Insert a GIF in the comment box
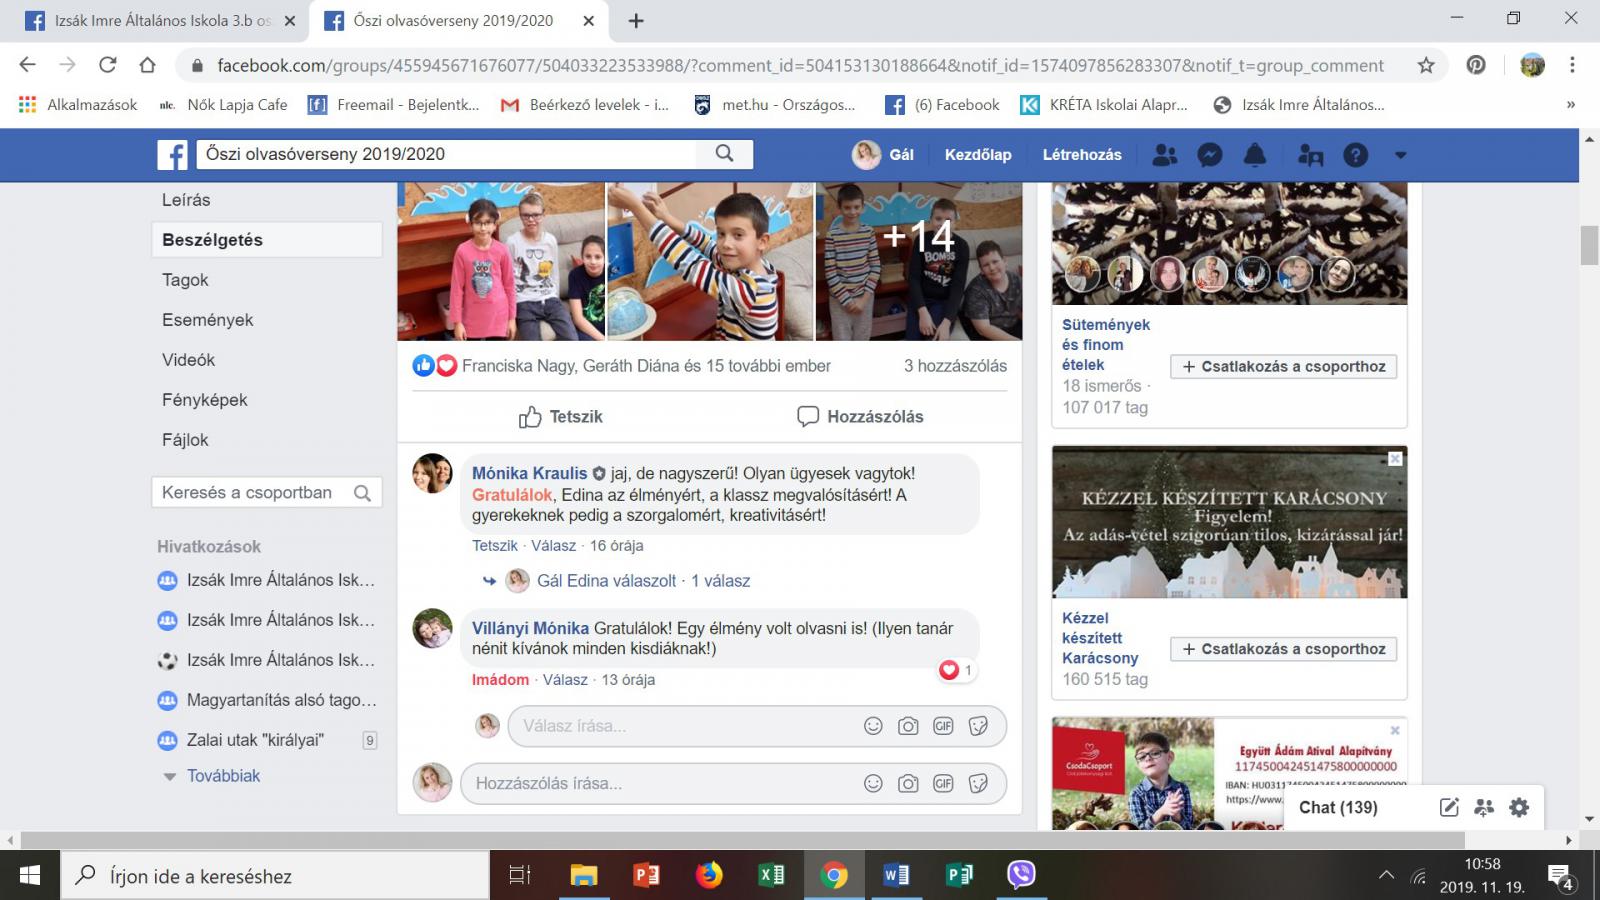This screenshot has height=900, width=1600. [x=943, y=784]
